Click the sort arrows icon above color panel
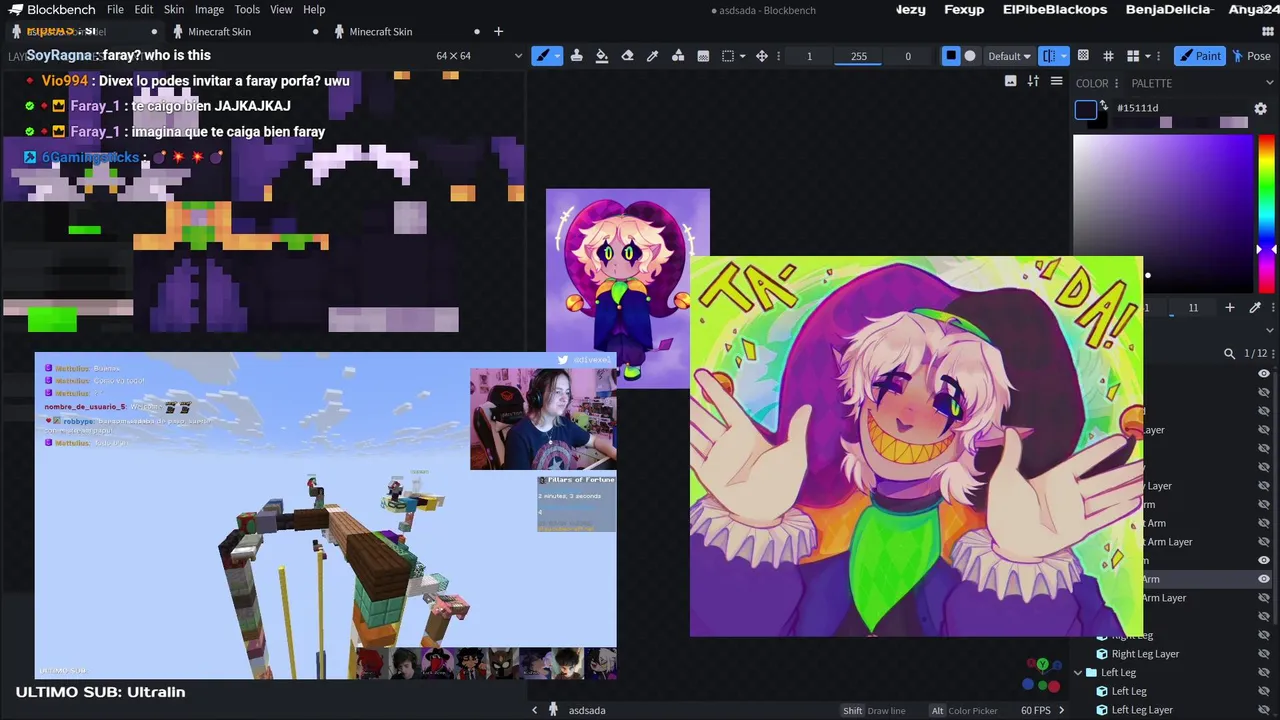This screenshot has width=1280, height=720. [x=1033, y=81]
